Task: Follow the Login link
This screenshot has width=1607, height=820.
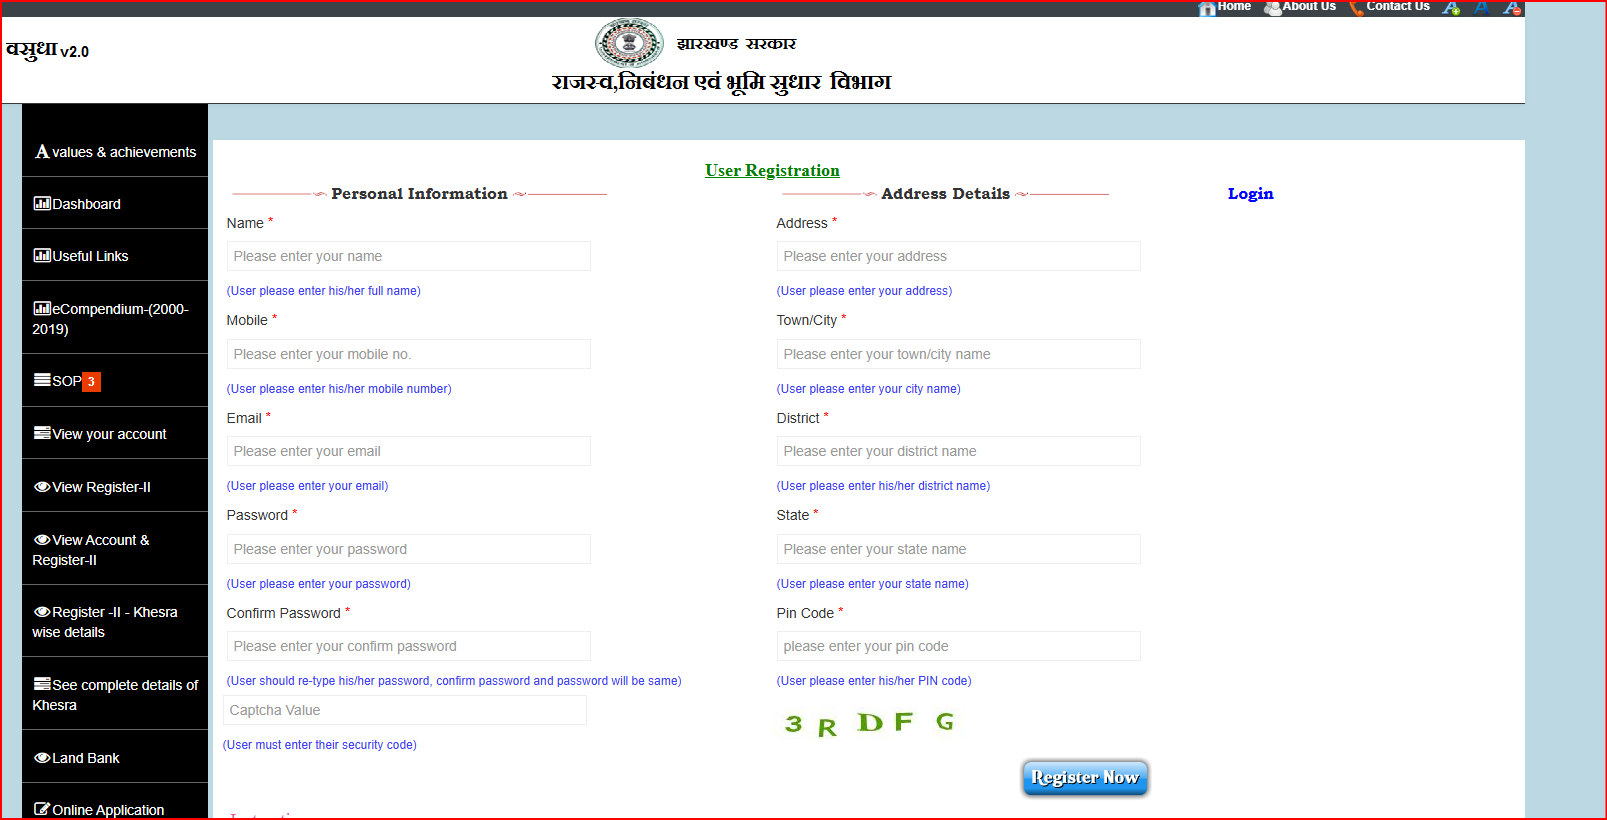Action: tap(1250, 194)
